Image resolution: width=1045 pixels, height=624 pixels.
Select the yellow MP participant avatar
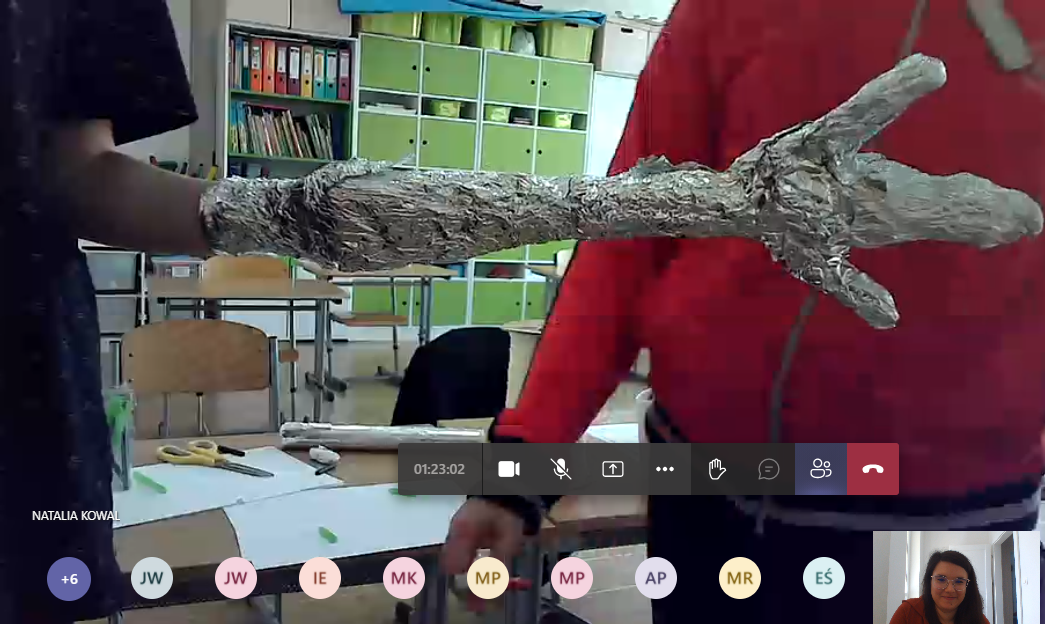point(488,578)
